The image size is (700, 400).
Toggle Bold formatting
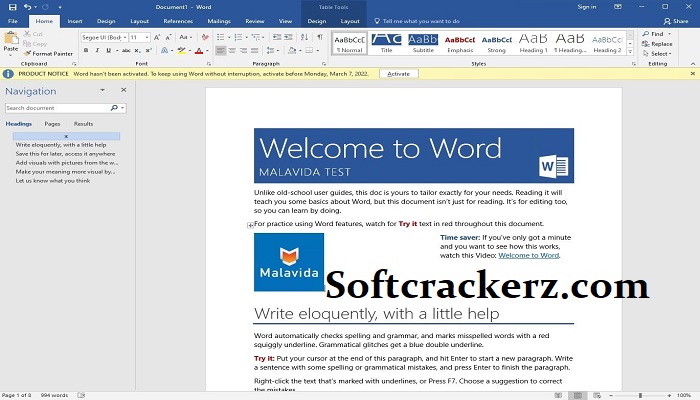point(86,50)
